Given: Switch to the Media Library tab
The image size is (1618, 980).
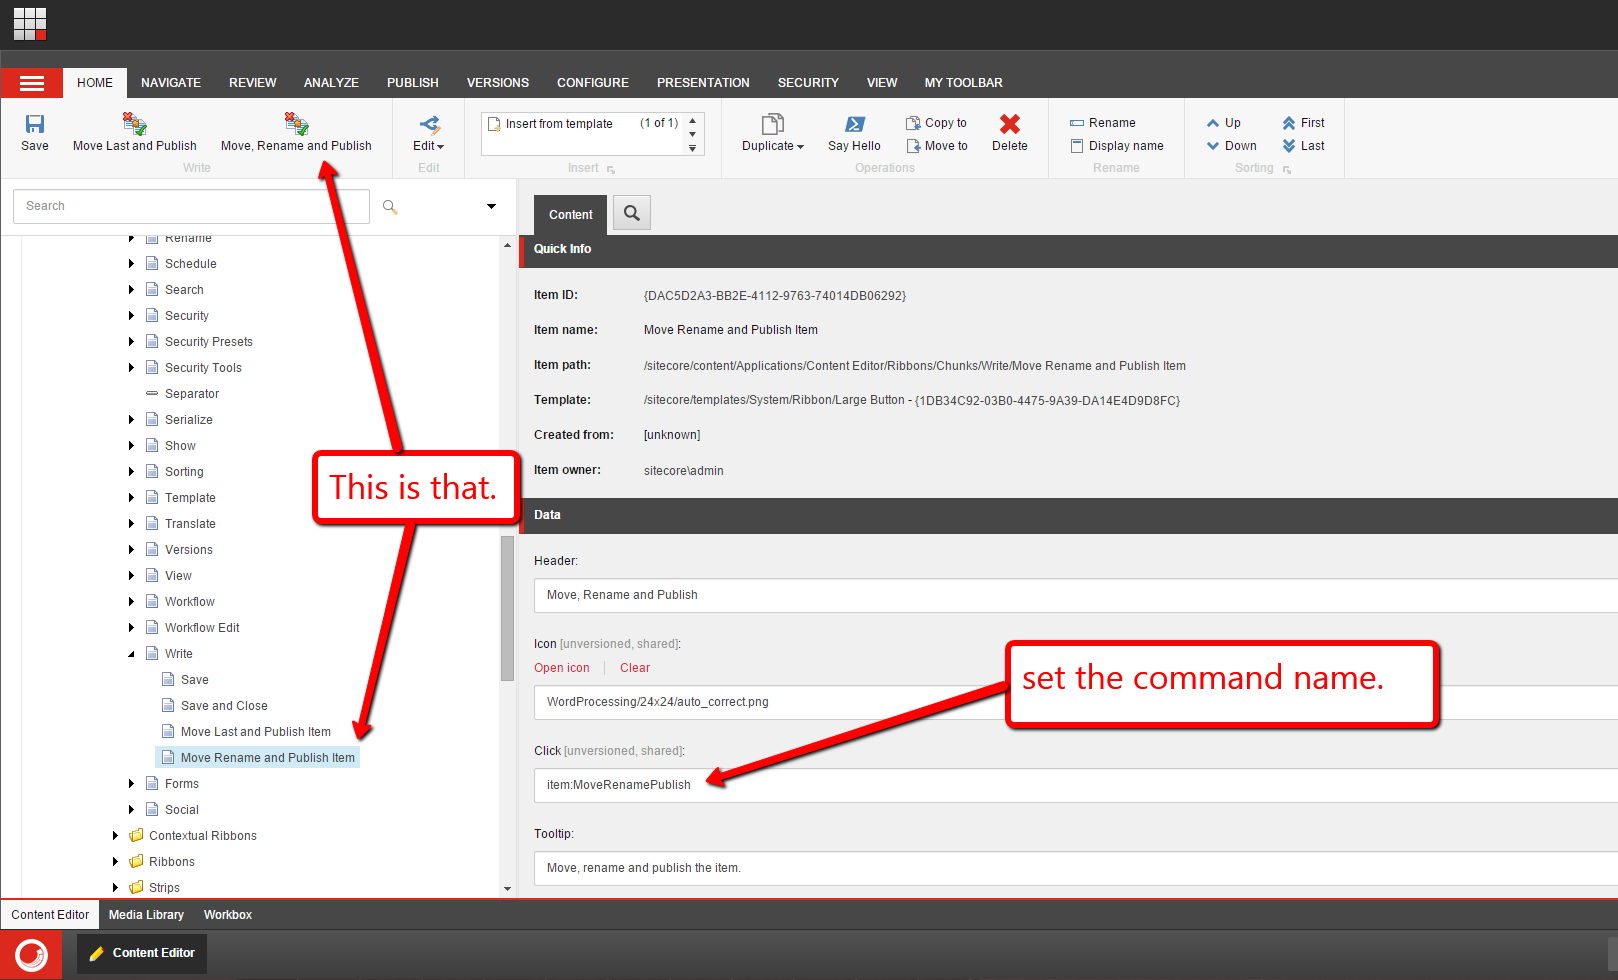Looking at the screenshot, I should [146, 915].
